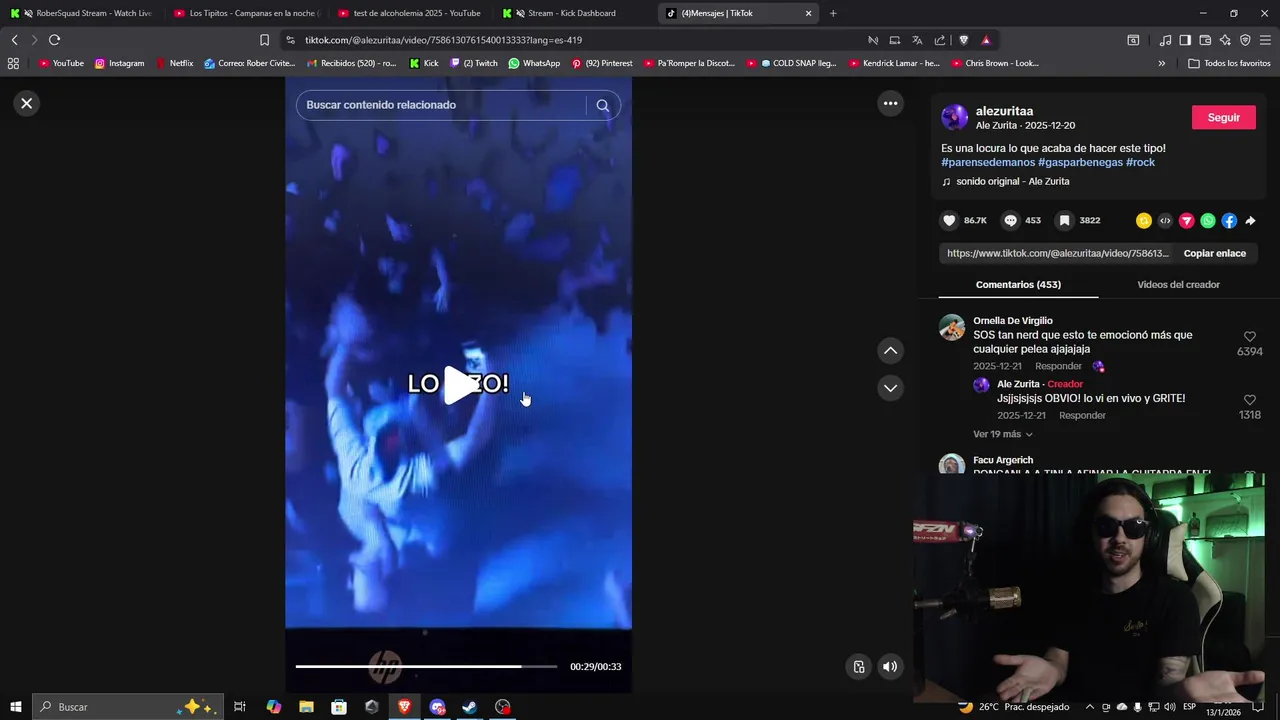Open the page translate icon in address bar

click(x=917, y=40)
